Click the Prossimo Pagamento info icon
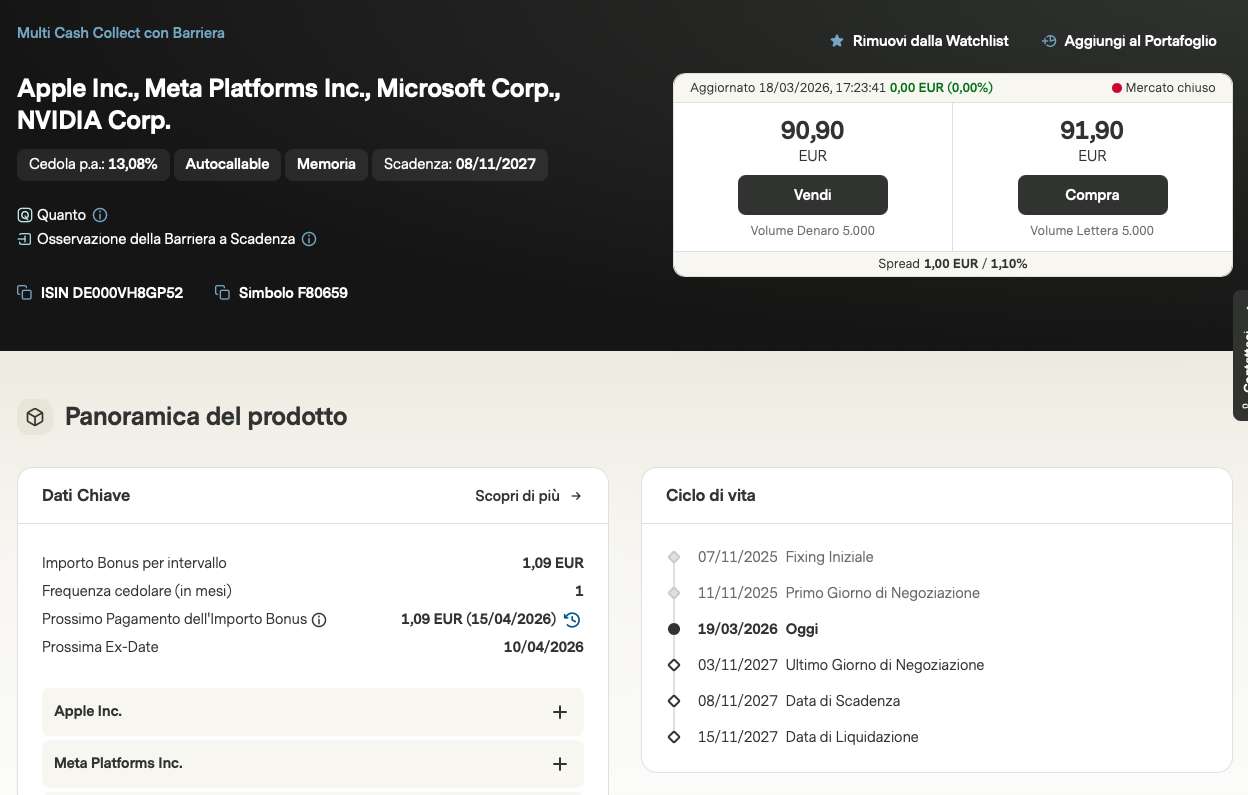This screenshot has width=1248, height=795. coord(319,620)
